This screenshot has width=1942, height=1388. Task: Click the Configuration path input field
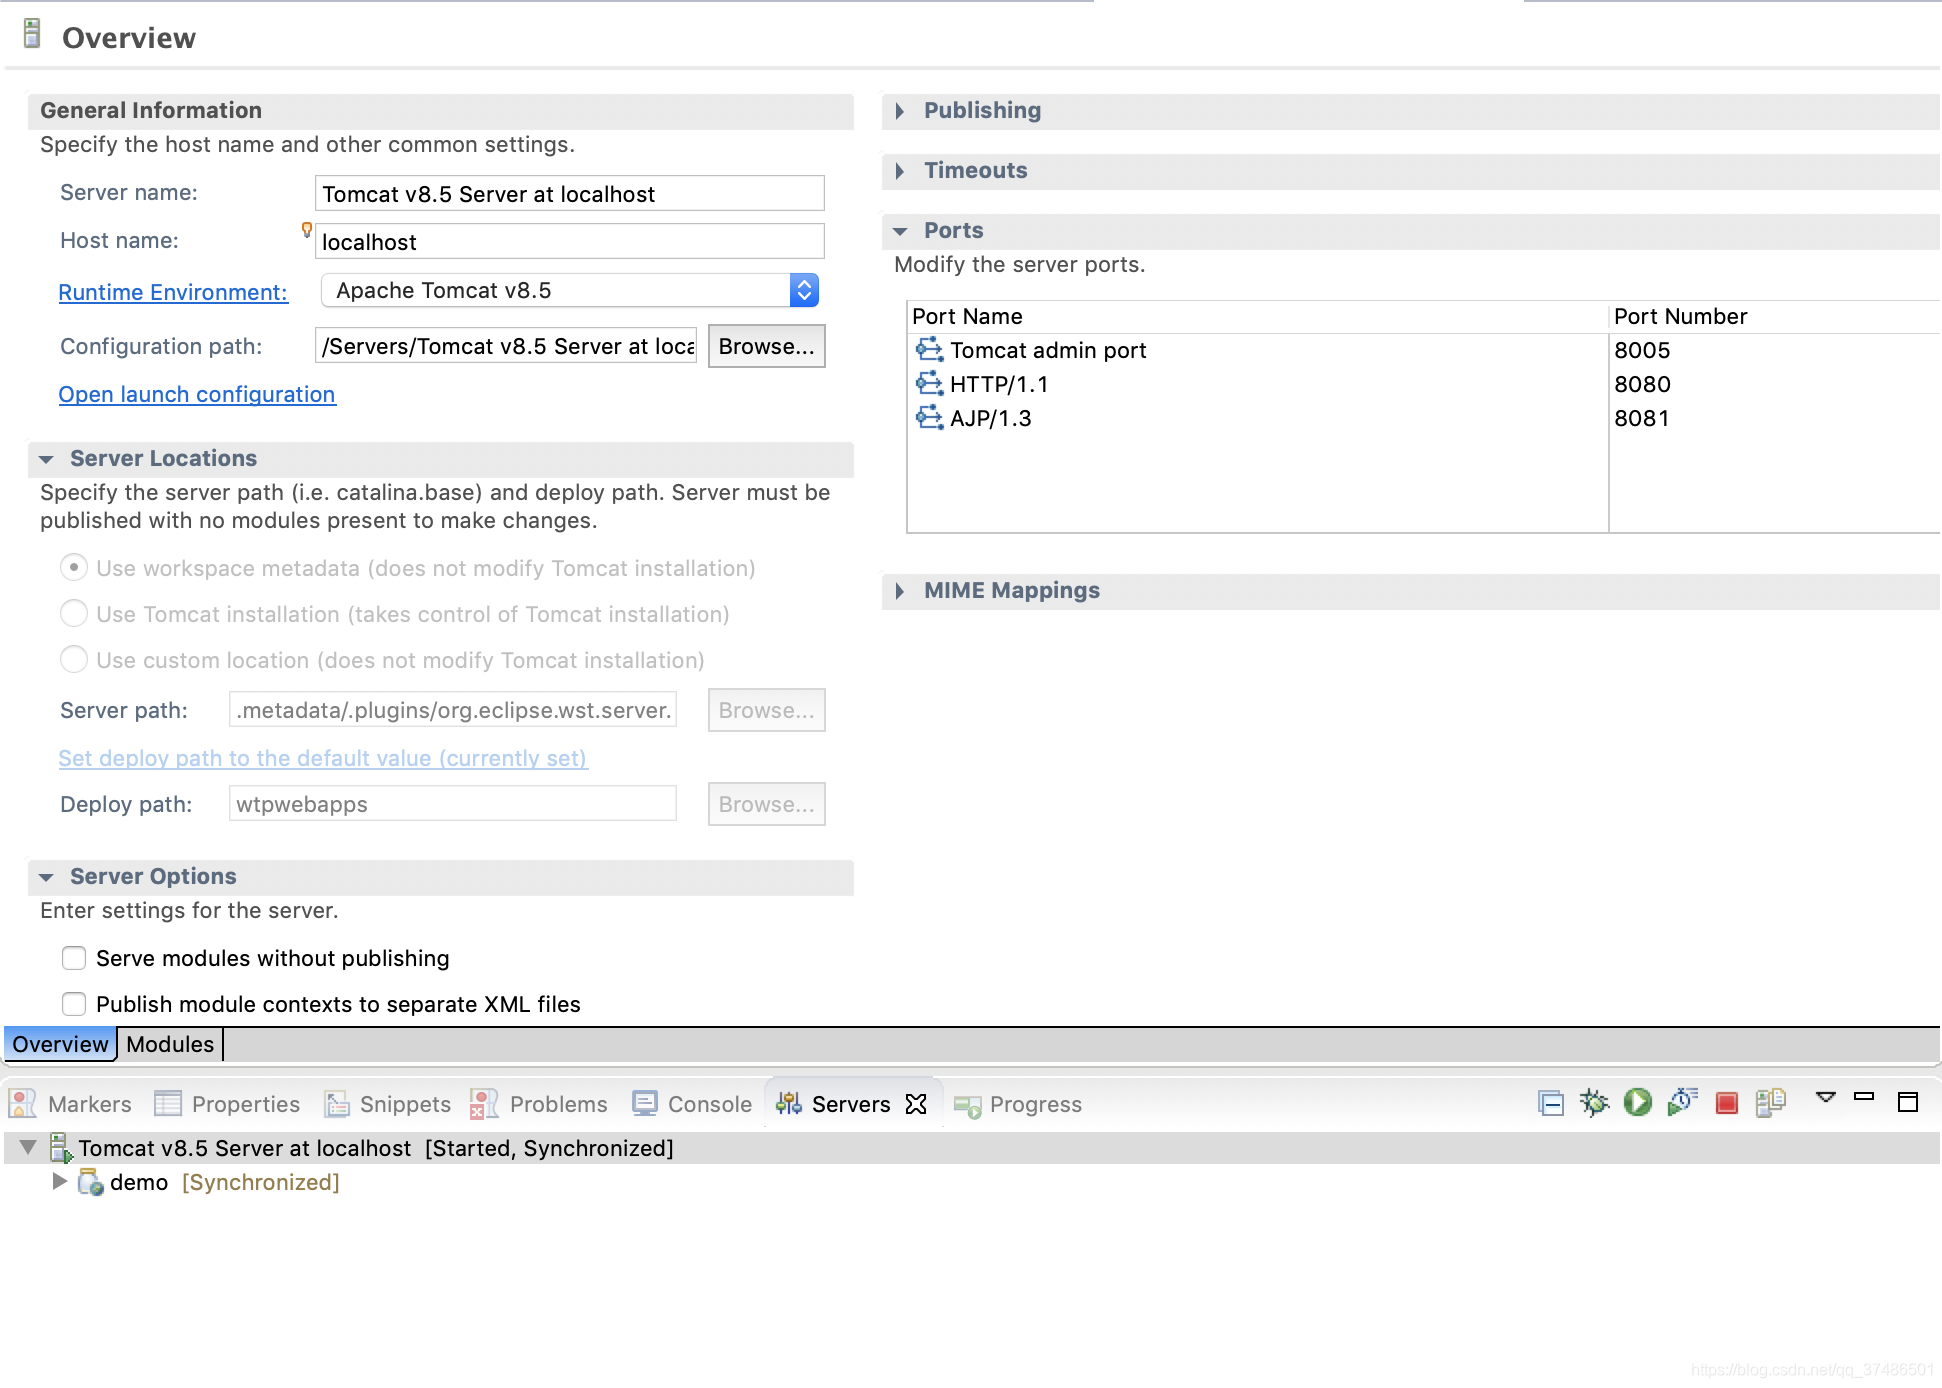point(506,346)
